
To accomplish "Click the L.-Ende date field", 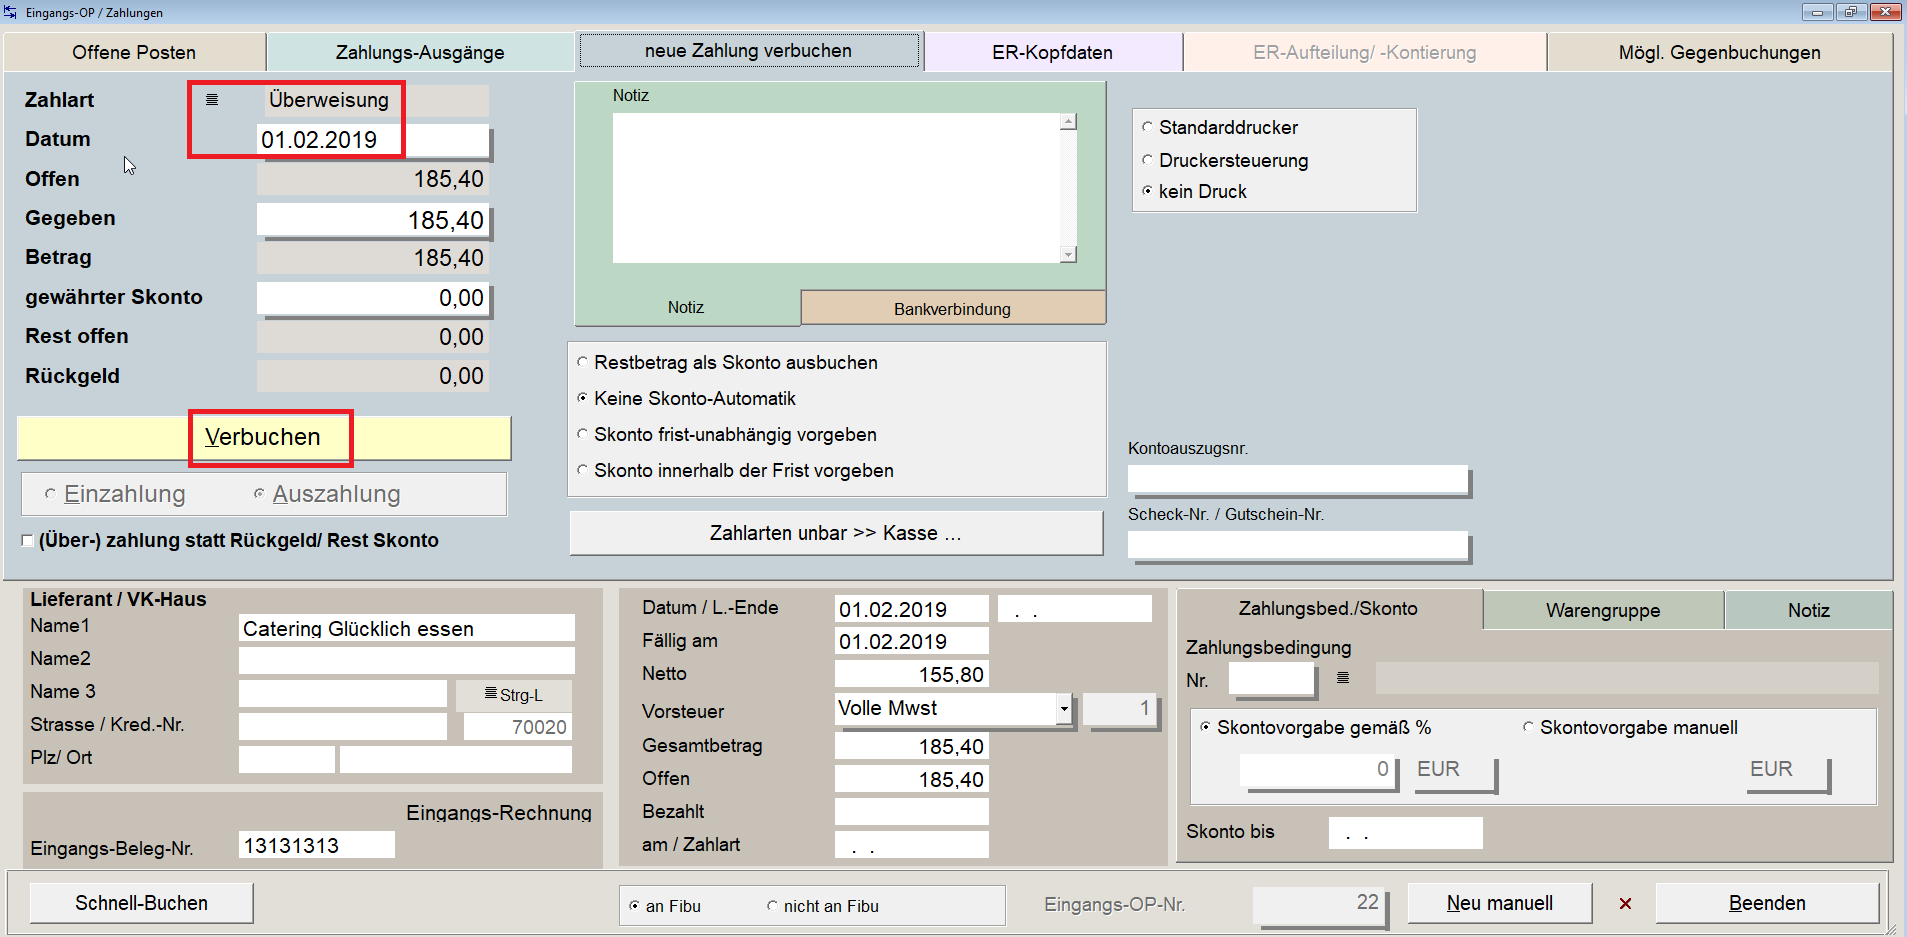I will tap(1075, 609).
